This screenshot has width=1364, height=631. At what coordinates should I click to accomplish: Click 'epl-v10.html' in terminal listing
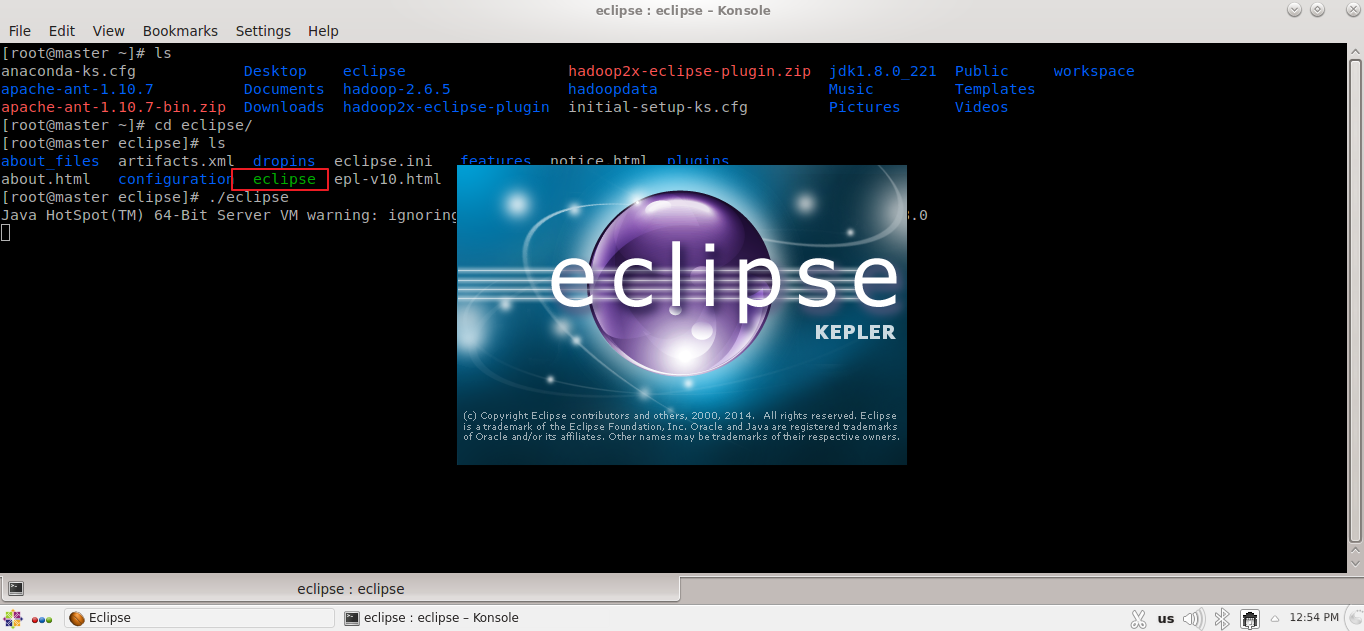coord(387,179)
